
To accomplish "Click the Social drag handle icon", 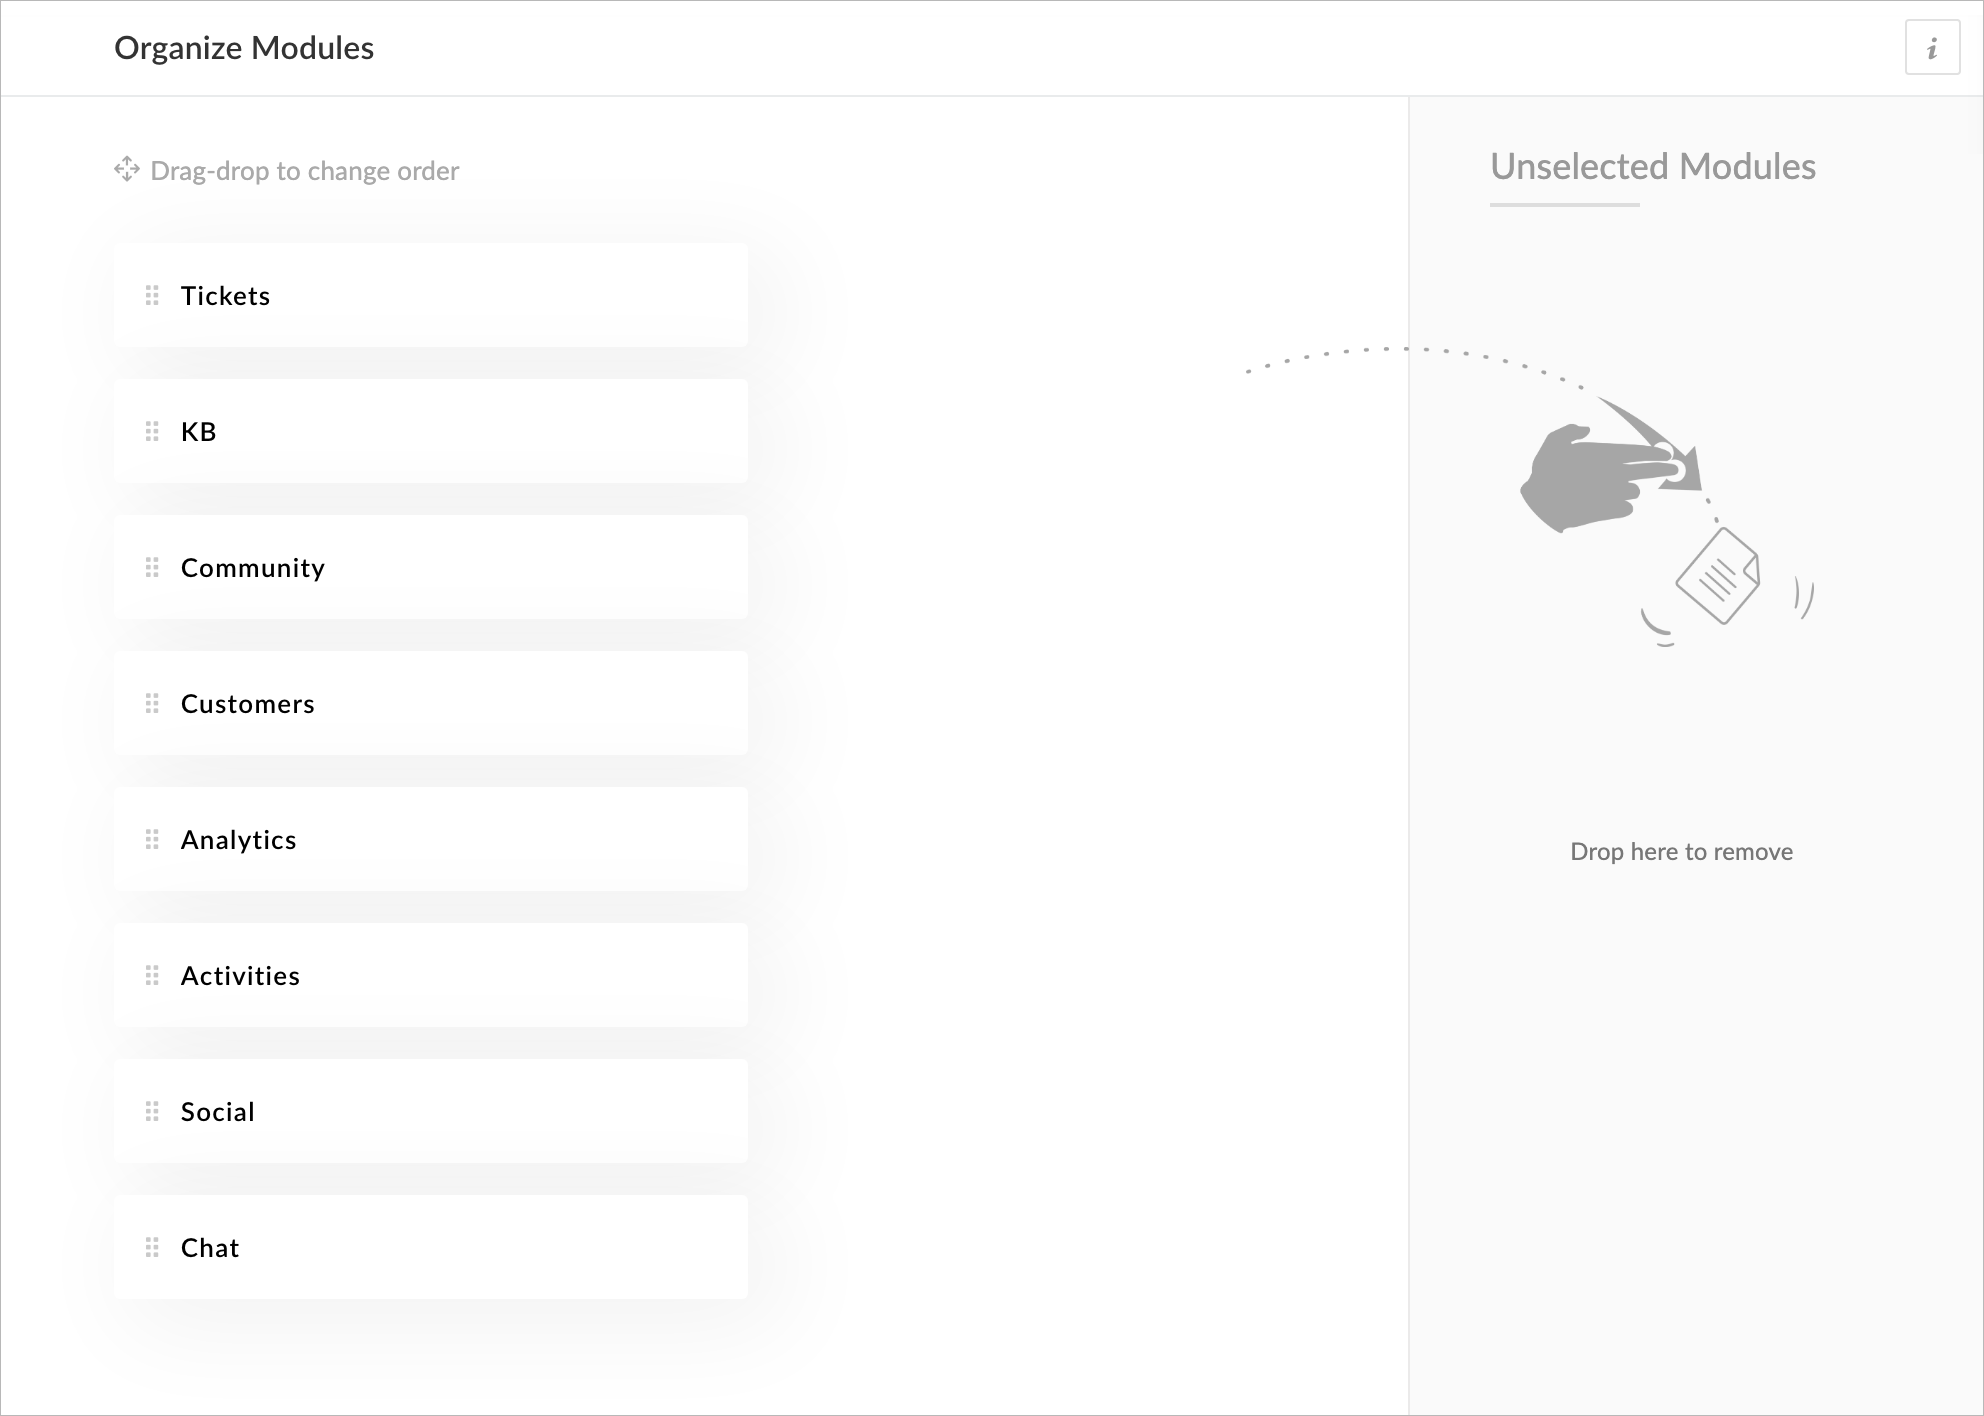I will click(152, 1111).
